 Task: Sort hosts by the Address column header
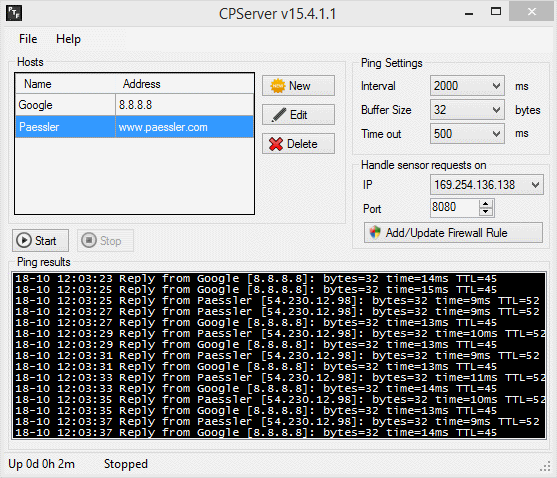pyautogui.click(x=185, y=84)
